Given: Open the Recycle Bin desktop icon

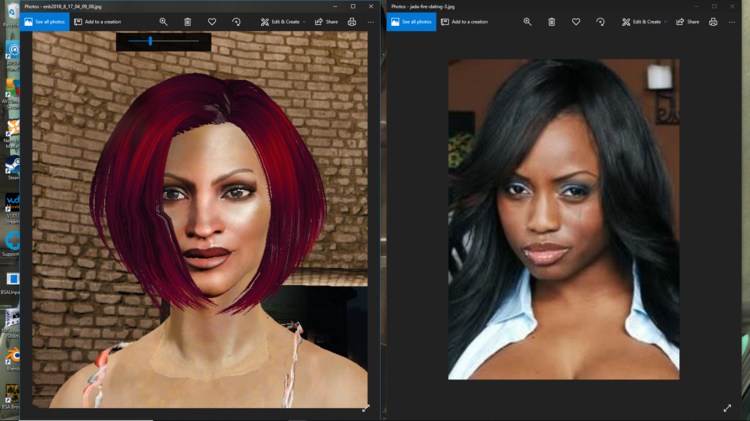Looking at the screenshot, I should 12,14.
